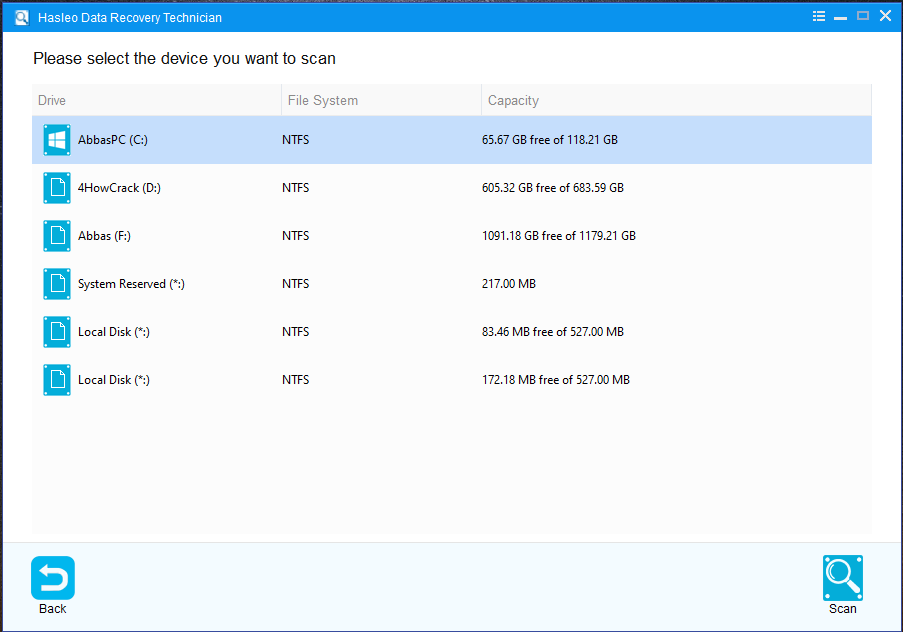
Task: Click the 217.00 MB capacity value
Action: pyautogui.click(x=509, y=284)
